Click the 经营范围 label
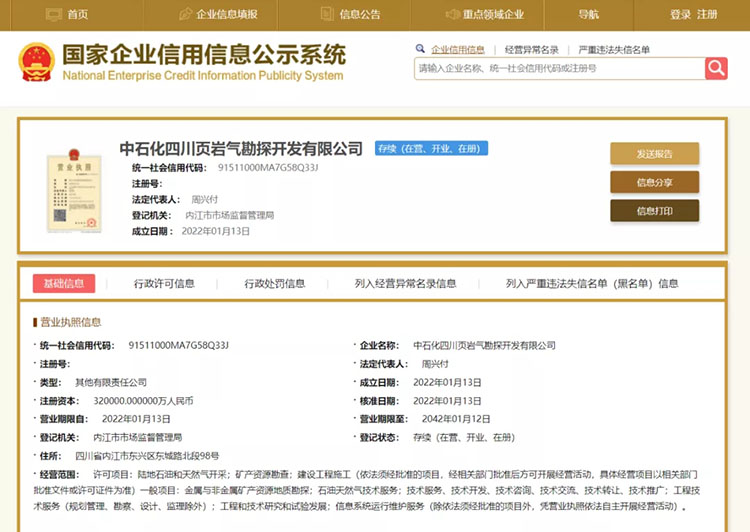Viewport: 750px width, 532px height. pos(59,475)
